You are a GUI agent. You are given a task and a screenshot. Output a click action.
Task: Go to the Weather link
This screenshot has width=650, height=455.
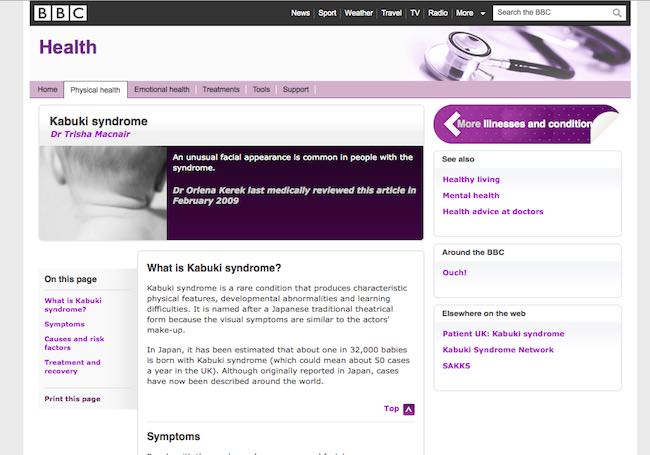click(357, 13)
